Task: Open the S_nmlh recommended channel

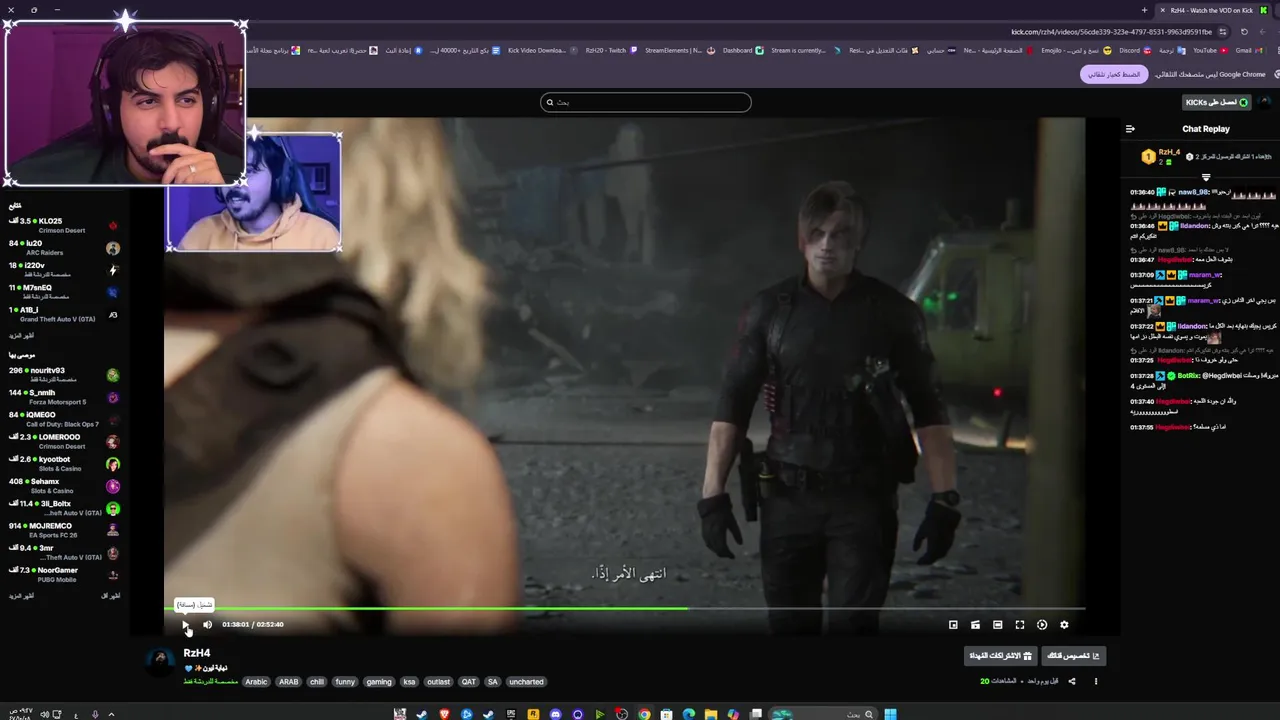Action: coord(64,397)
